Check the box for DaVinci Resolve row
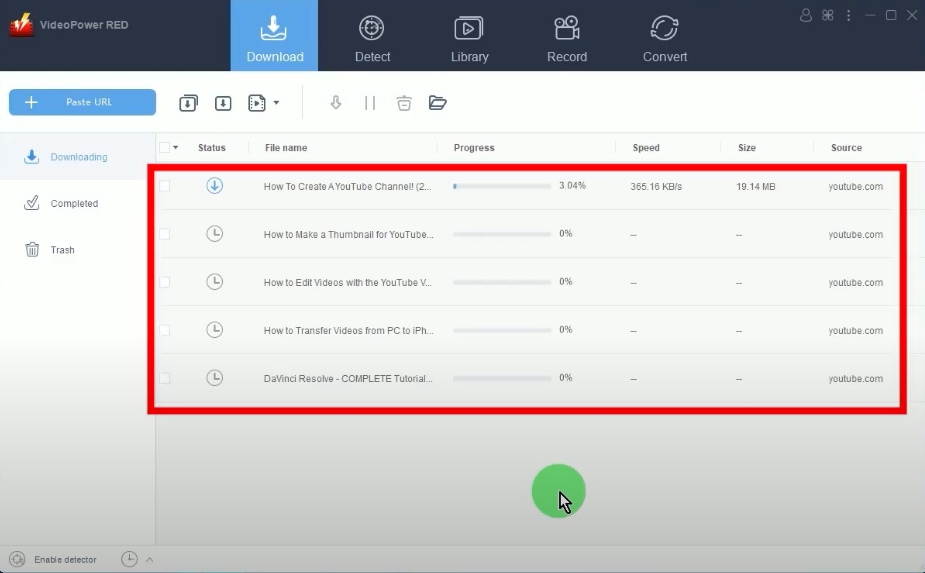Screen dimensions: 925x573 pos(165,378)
